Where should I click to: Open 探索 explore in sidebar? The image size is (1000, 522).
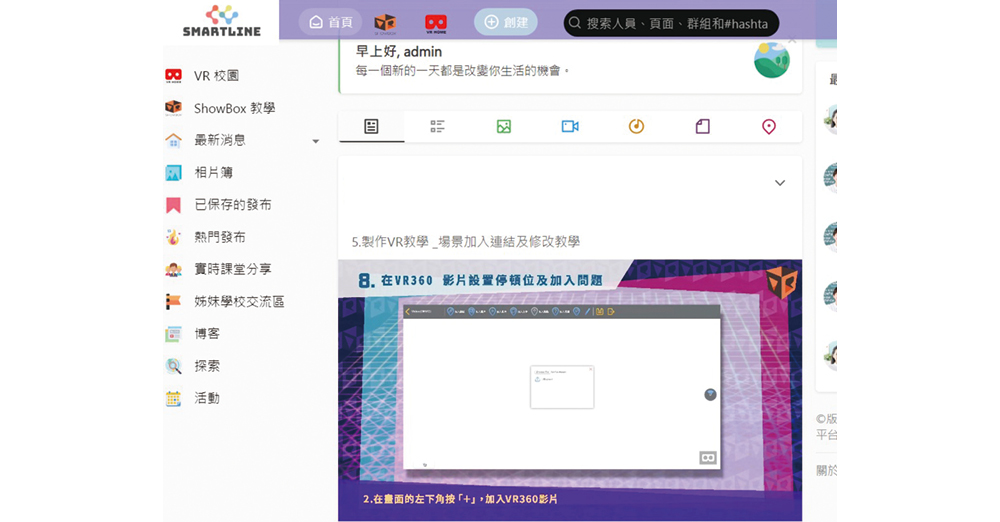tap(207, 366)
